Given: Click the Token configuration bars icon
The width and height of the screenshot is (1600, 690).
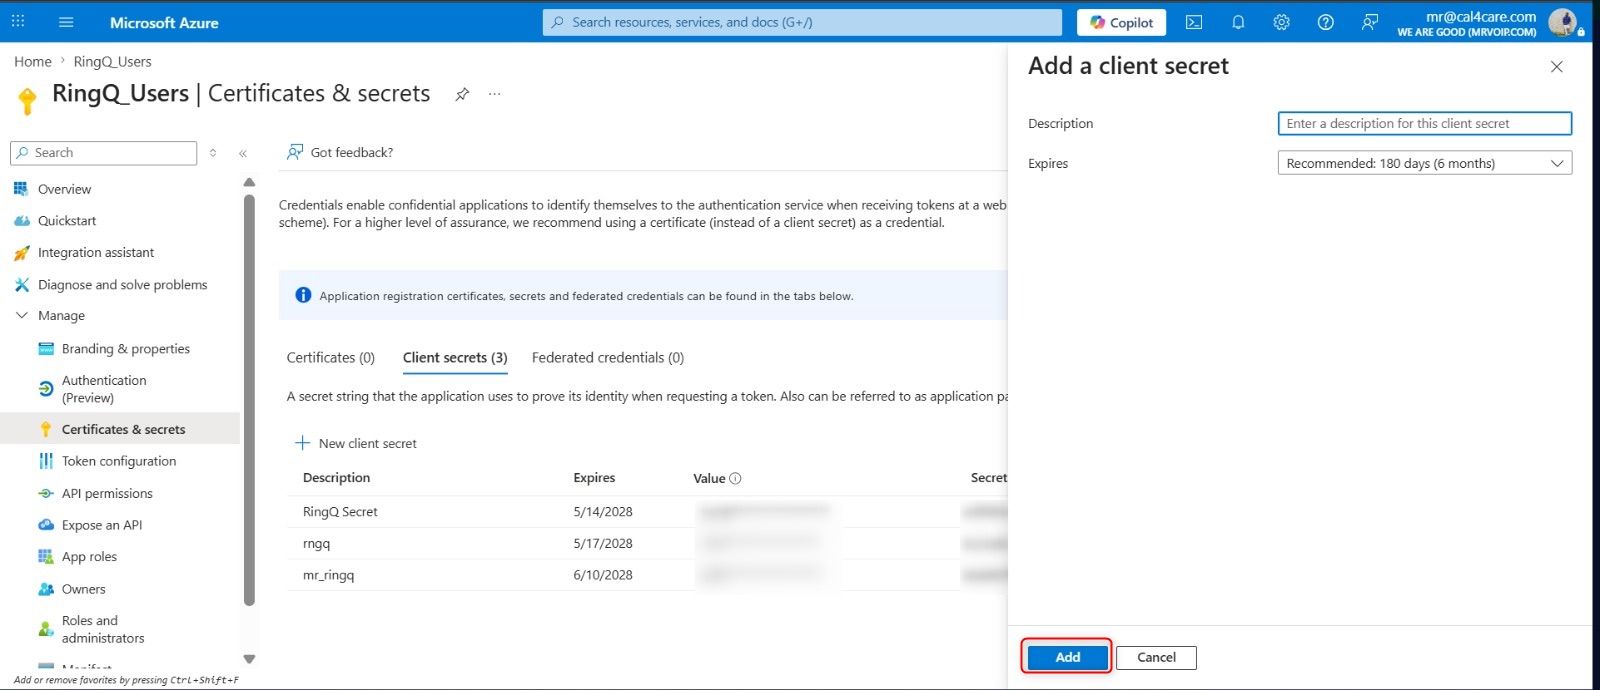Looking at the screenshot, I should point(46,461).
